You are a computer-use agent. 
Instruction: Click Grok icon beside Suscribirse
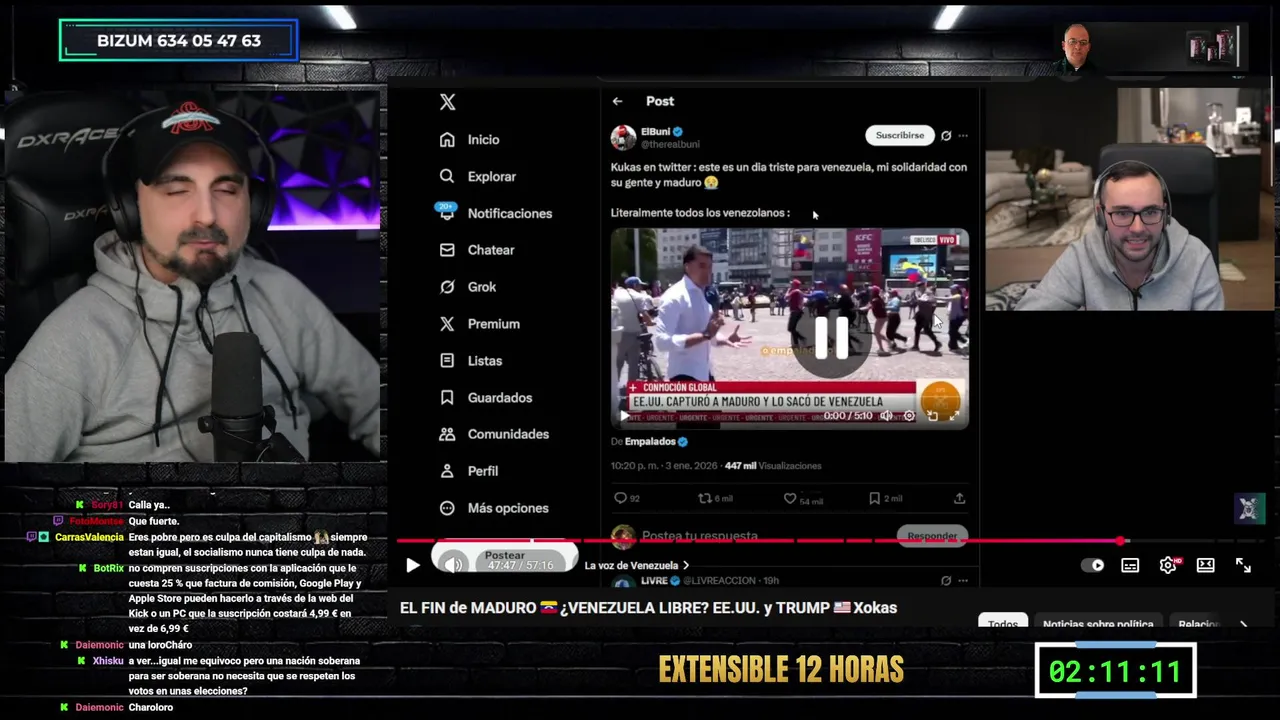(946, 135)
